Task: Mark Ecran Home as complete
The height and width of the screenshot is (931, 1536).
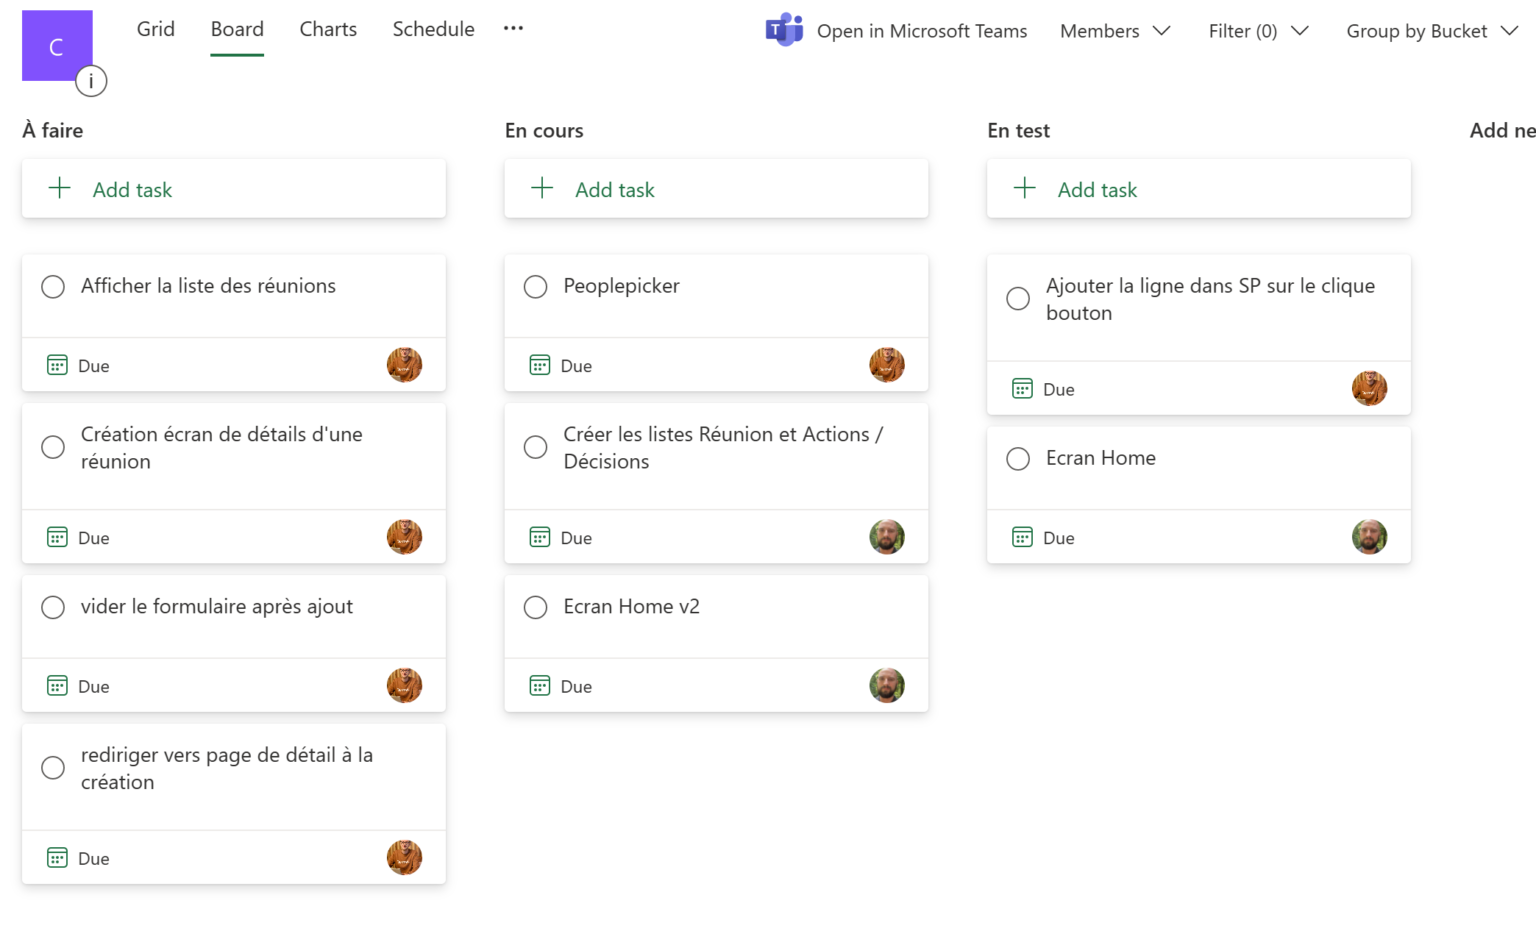Action: tap(1017, 458)
